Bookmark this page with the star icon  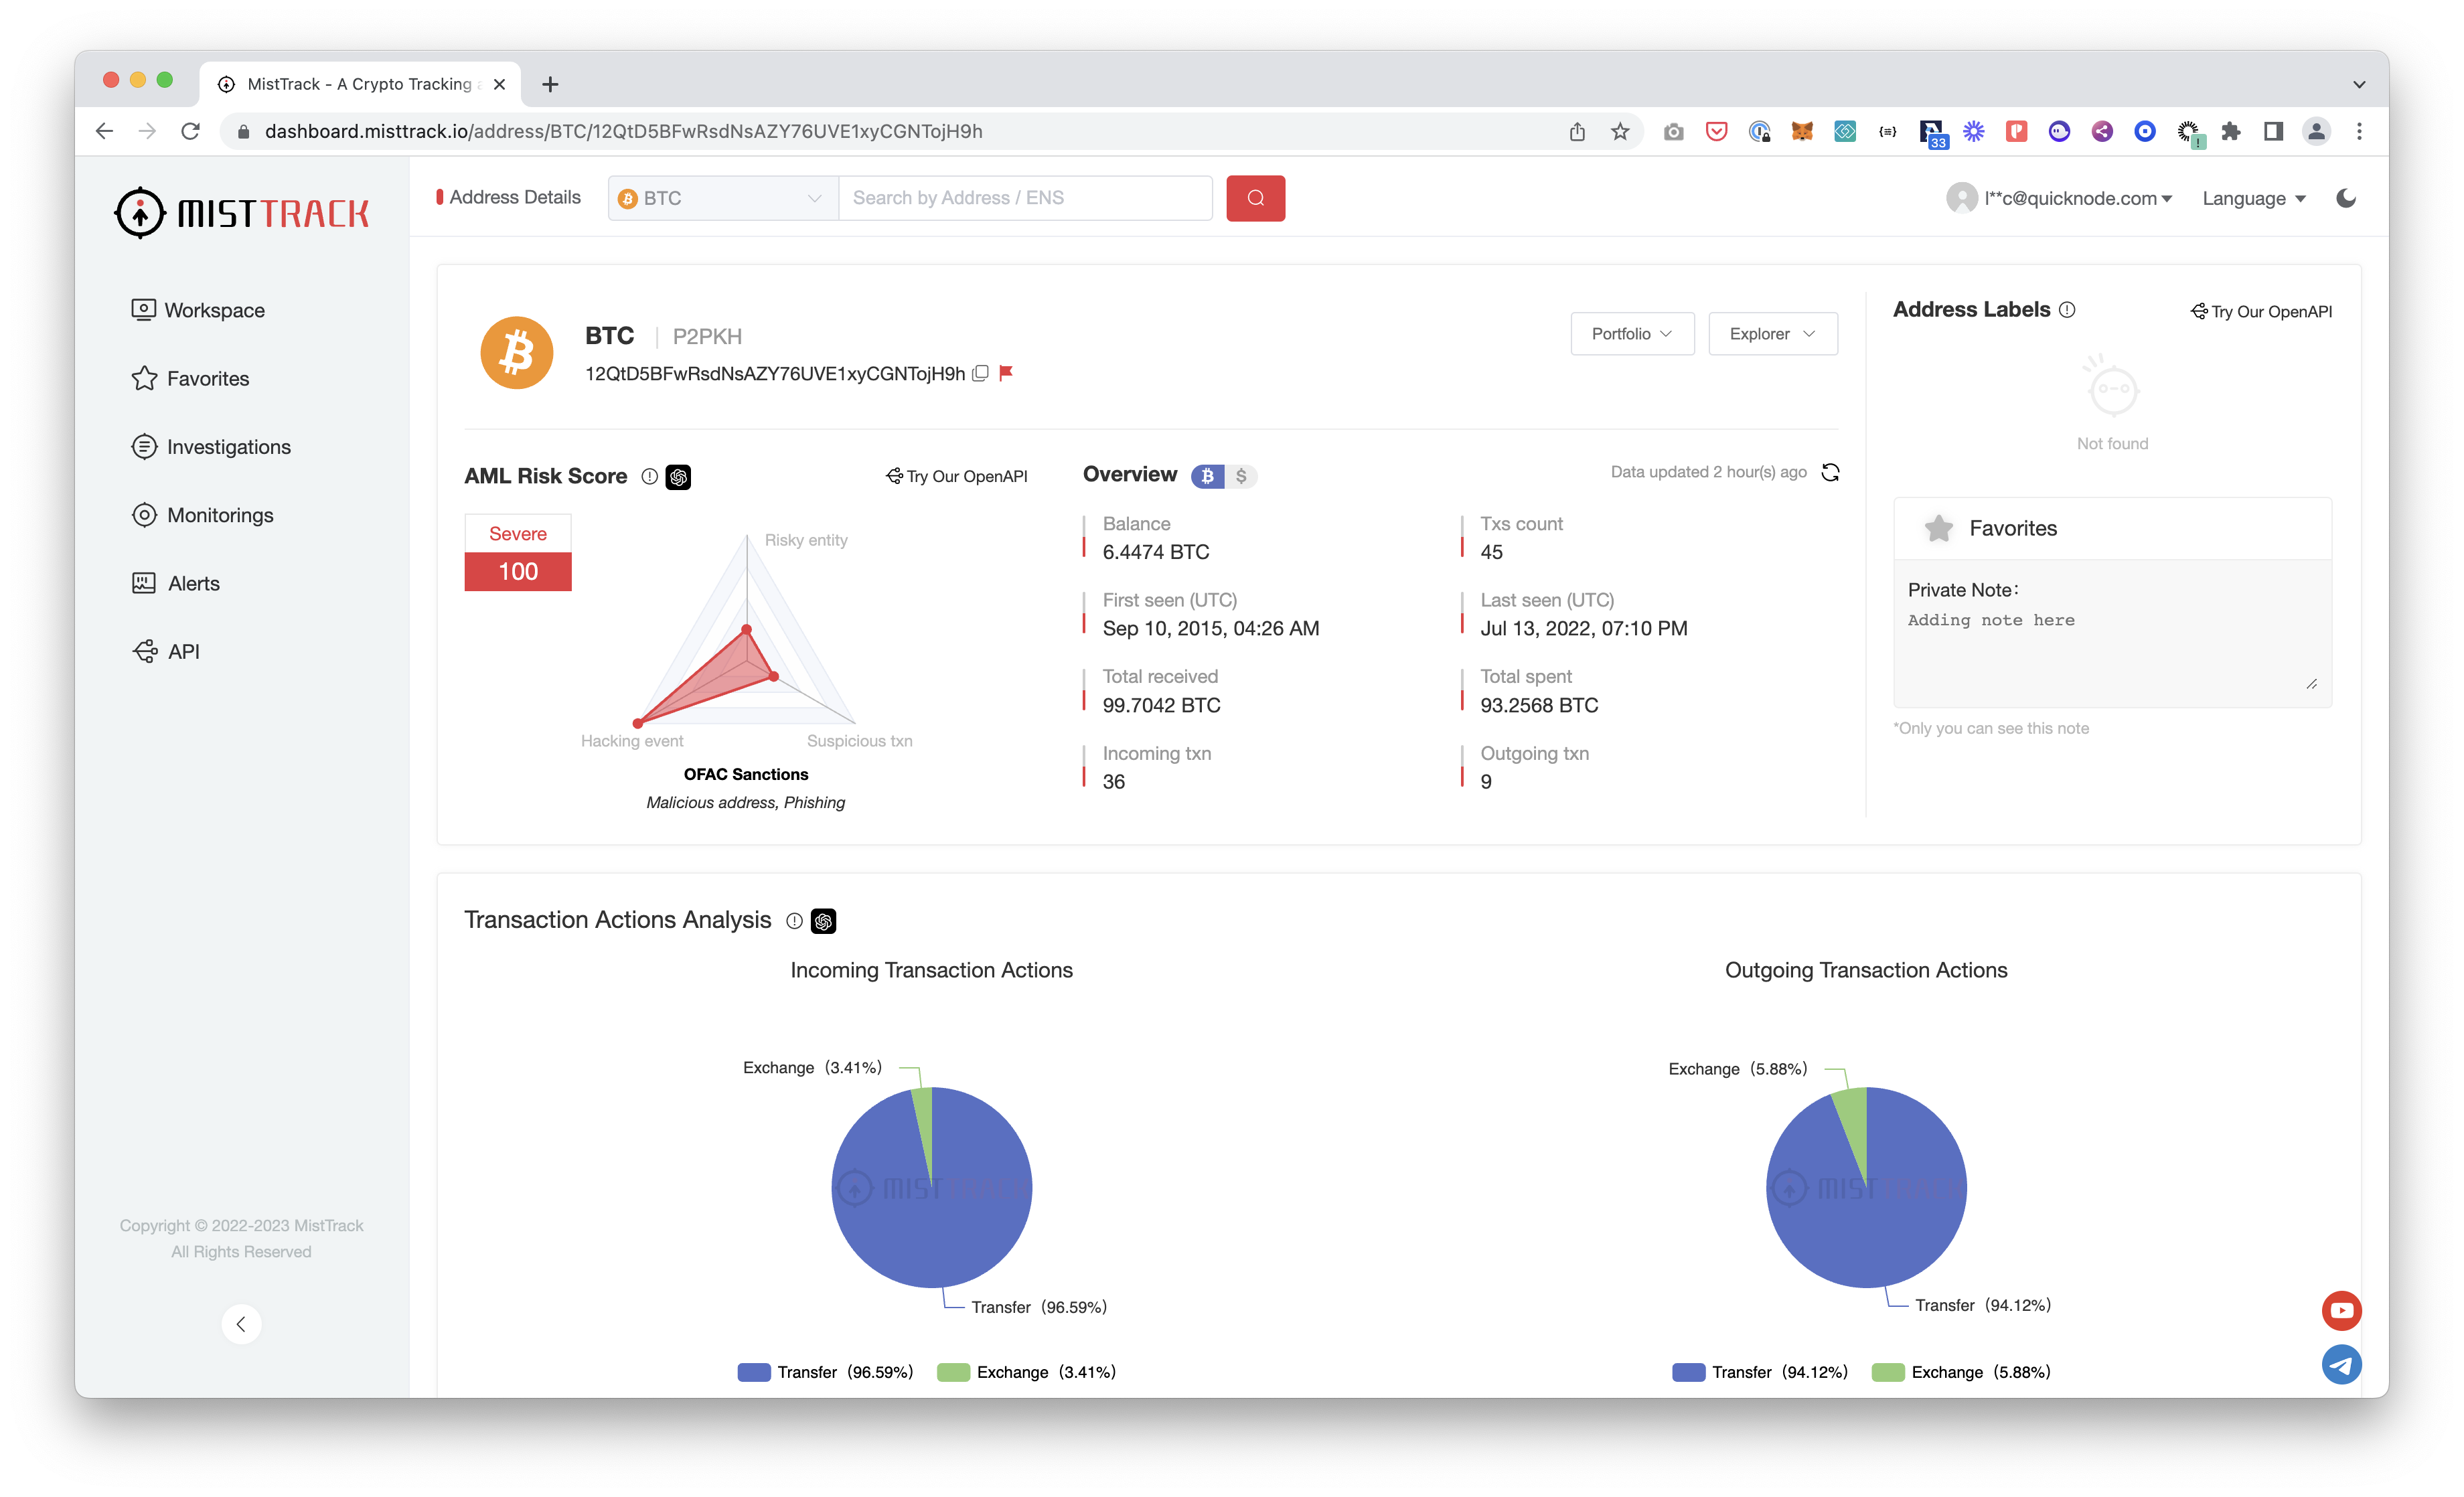(1619, 131)
